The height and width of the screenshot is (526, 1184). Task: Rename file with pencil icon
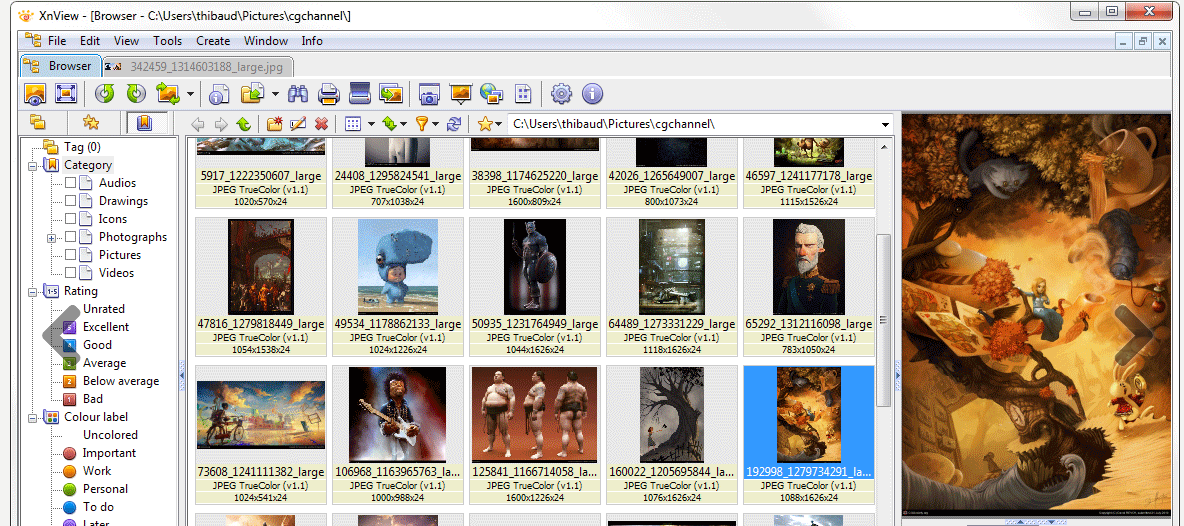298,124
